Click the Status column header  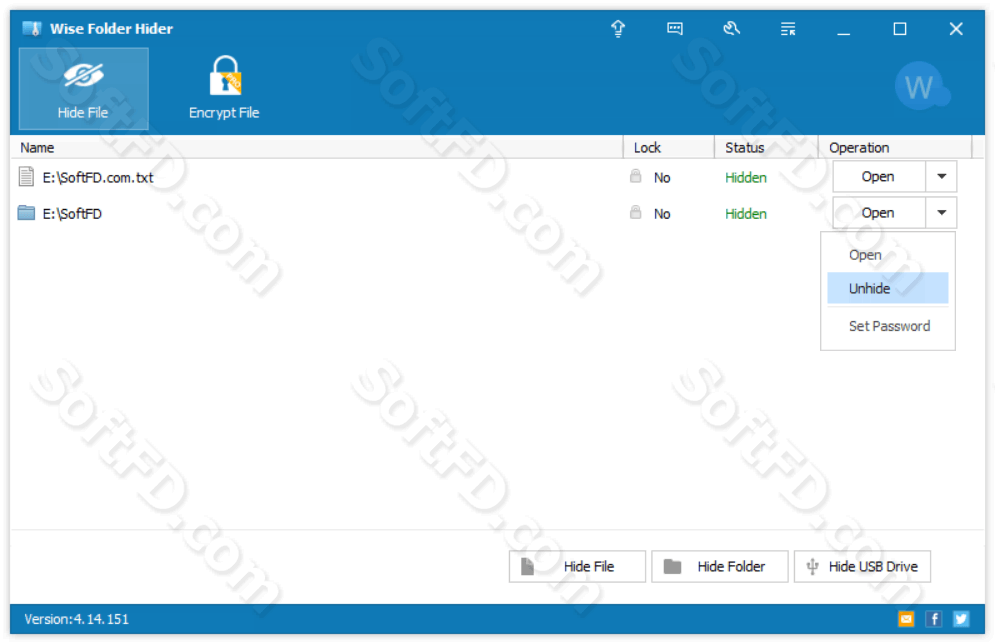point(767,148)
